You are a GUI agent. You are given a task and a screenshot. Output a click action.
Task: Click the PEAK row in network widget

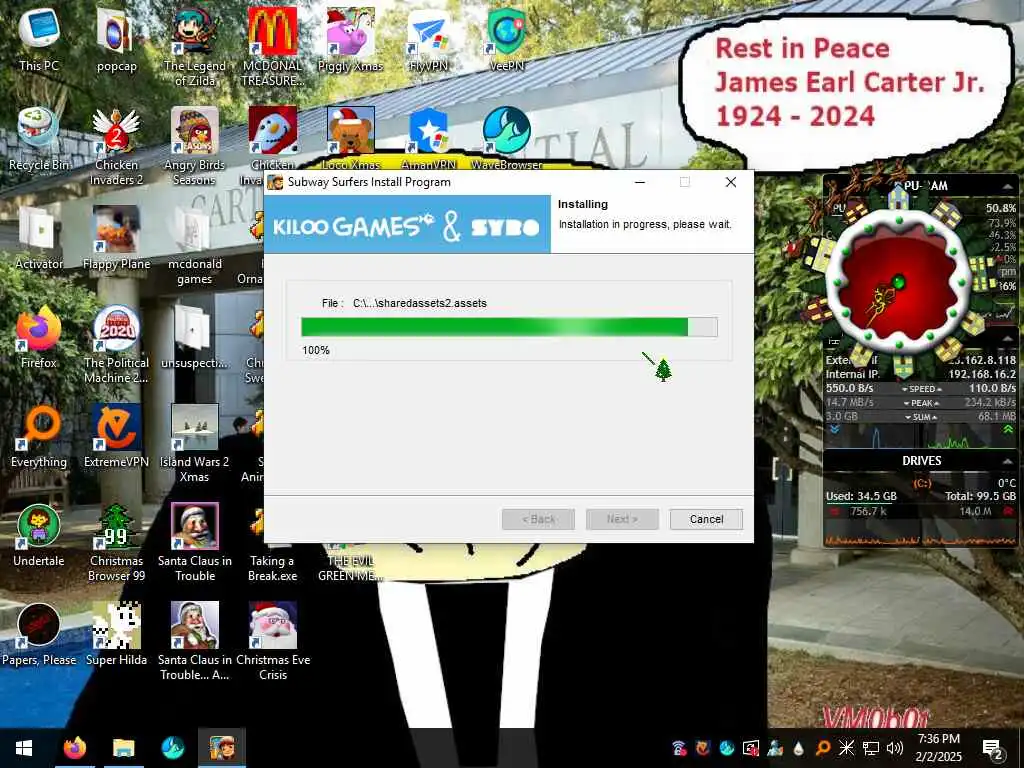[x=921, y=403]
